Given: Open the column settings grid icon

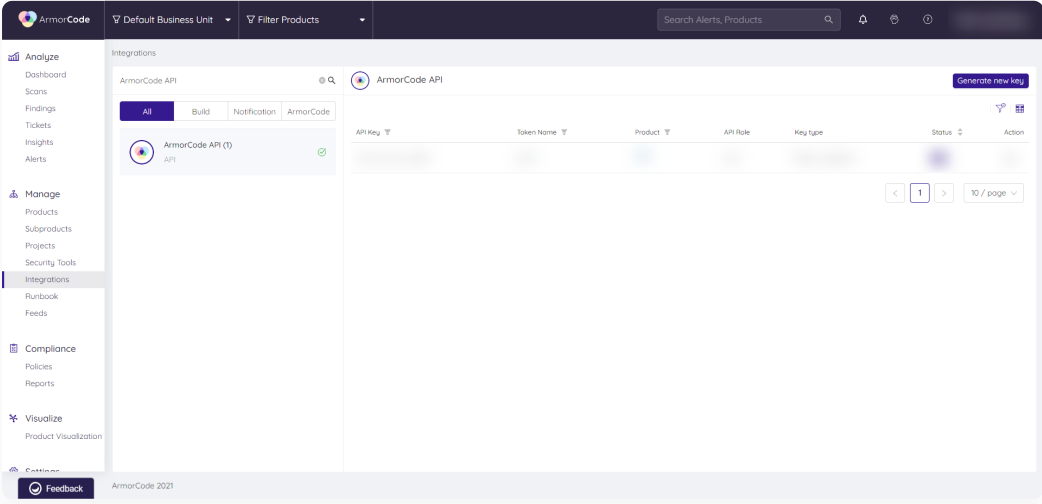Looking at the screenshot, I should click(1019, 108).
